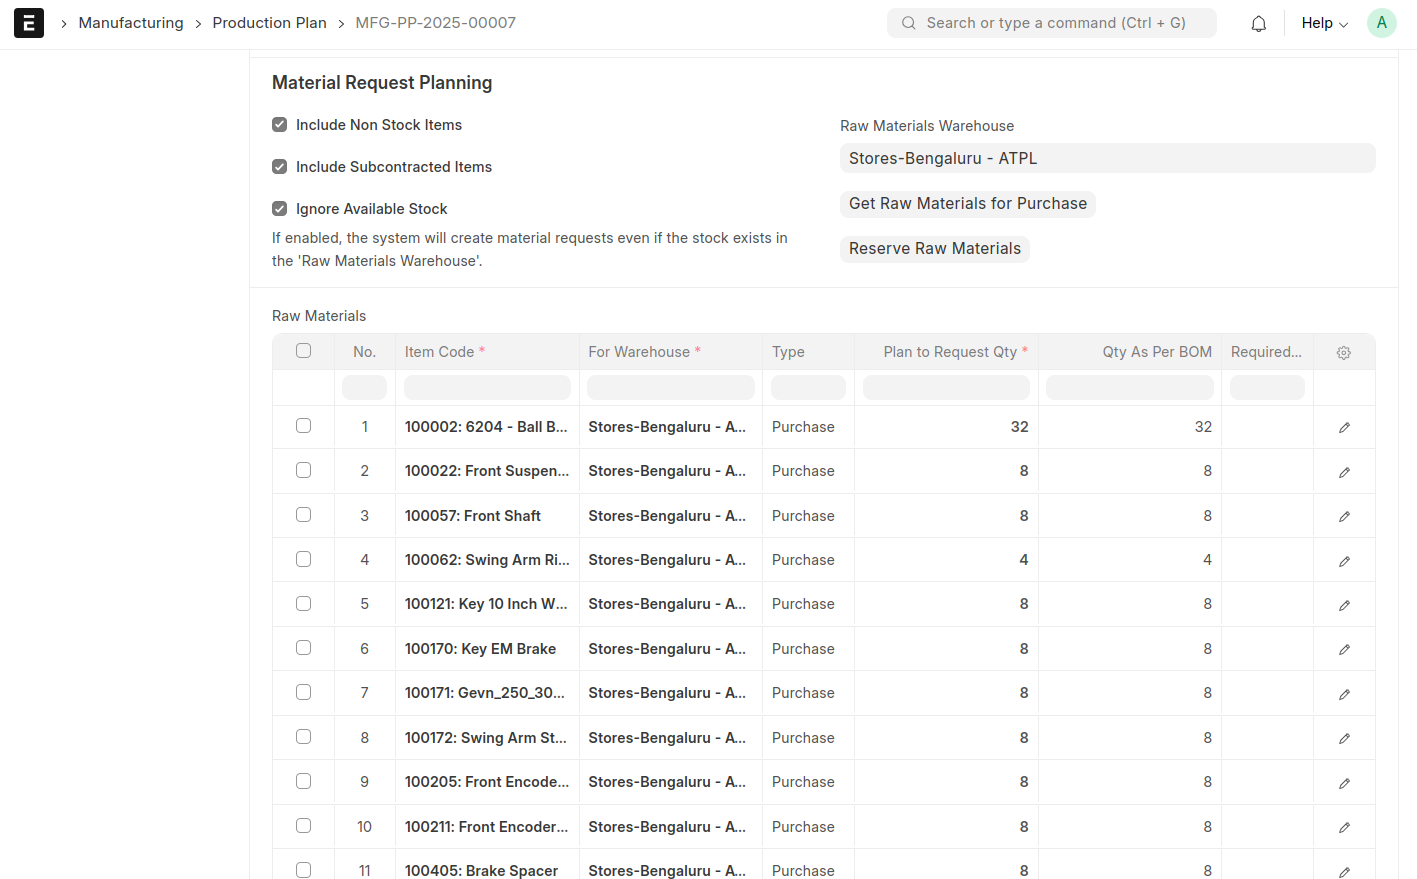Select all rows using header checkbox
1417x879 pixels.
tap(303, 351)
